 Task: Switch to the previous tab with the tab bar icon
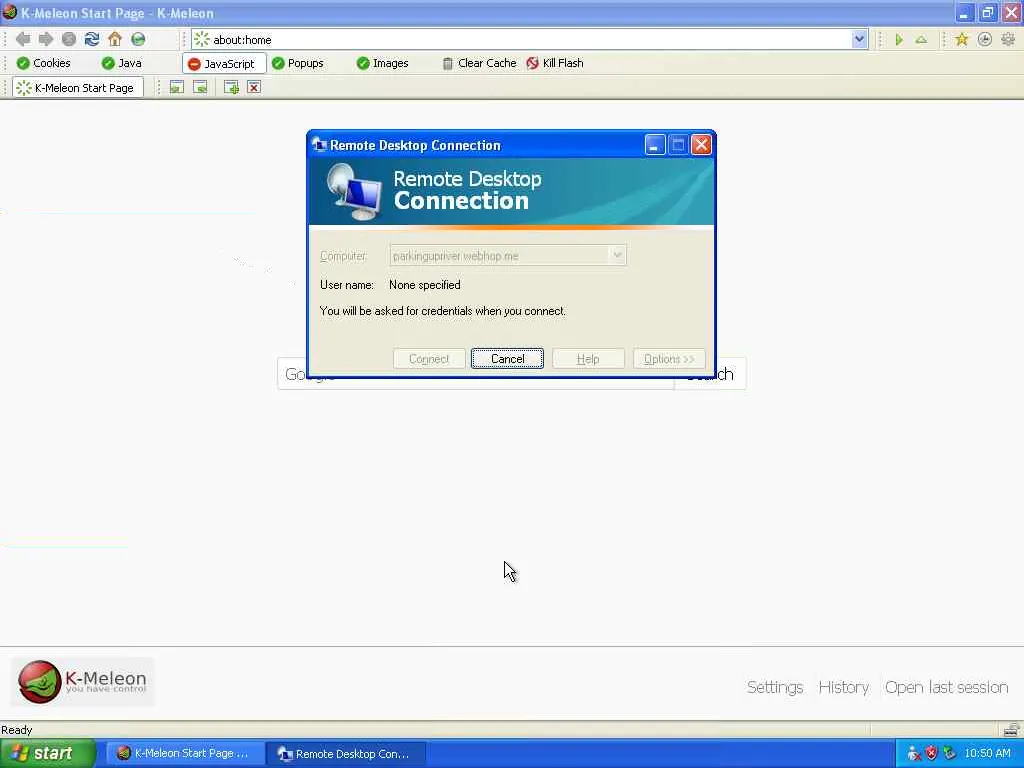pos(176,88)
